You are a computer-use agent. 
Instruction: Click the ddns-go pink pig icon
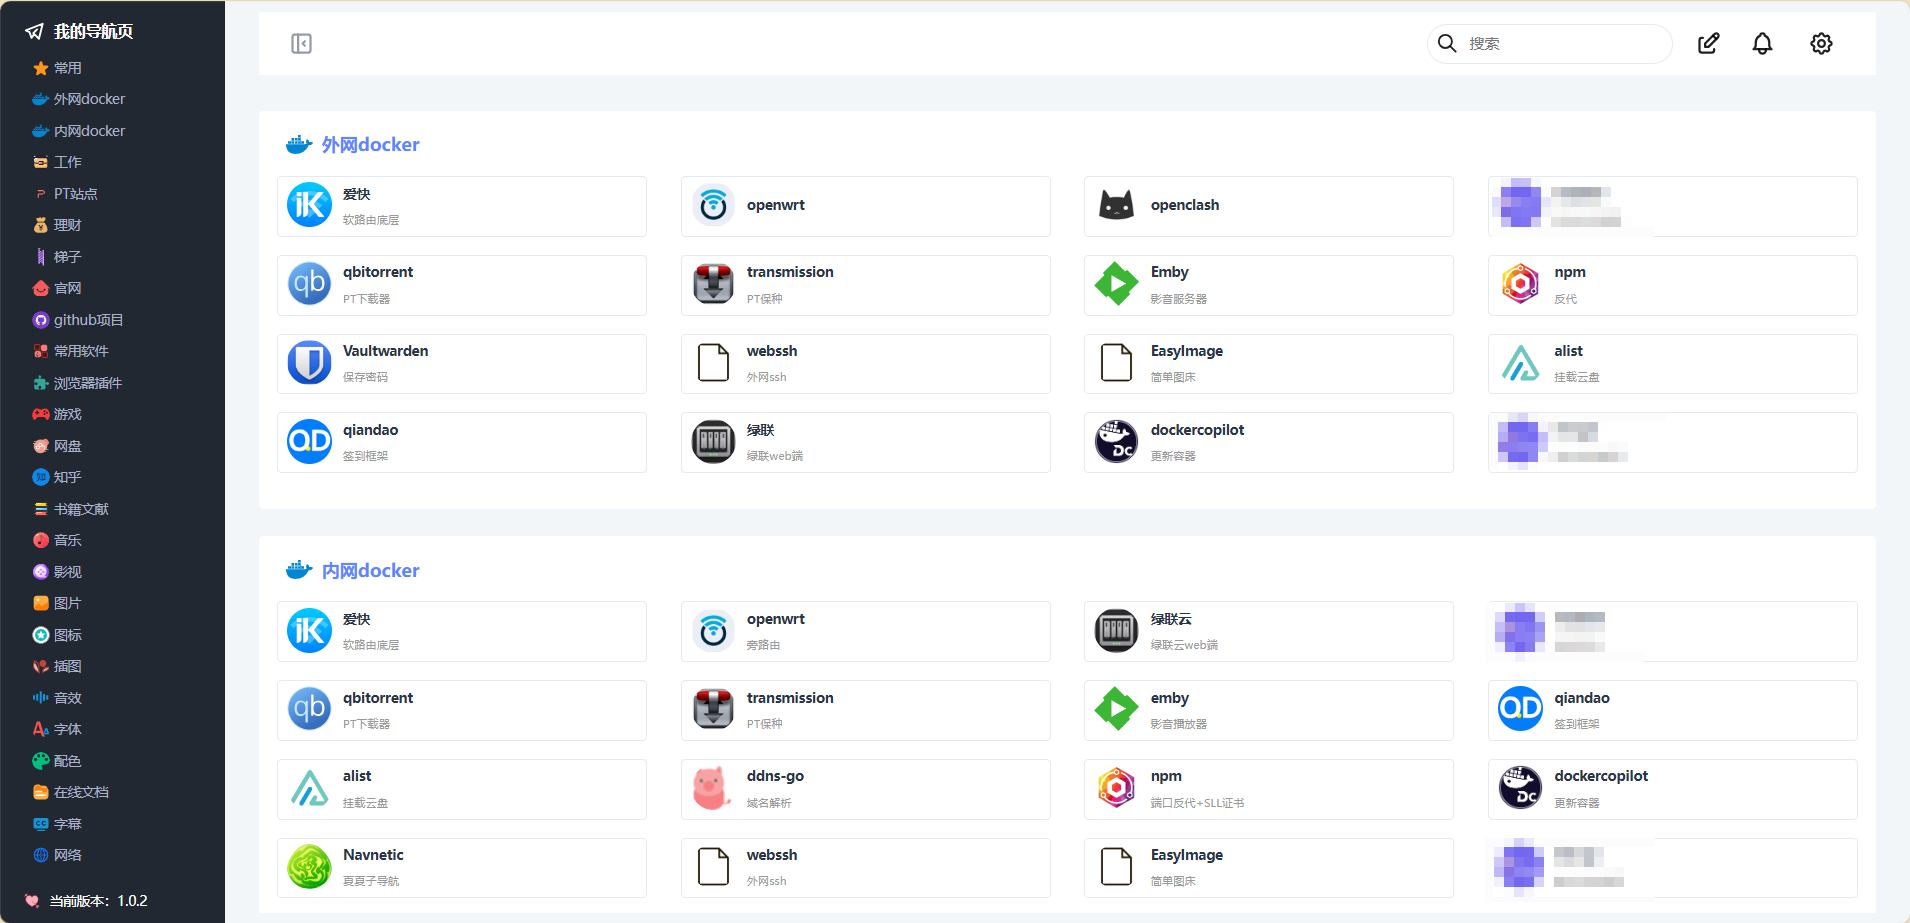pyautogui.click(x=712, y=789)
